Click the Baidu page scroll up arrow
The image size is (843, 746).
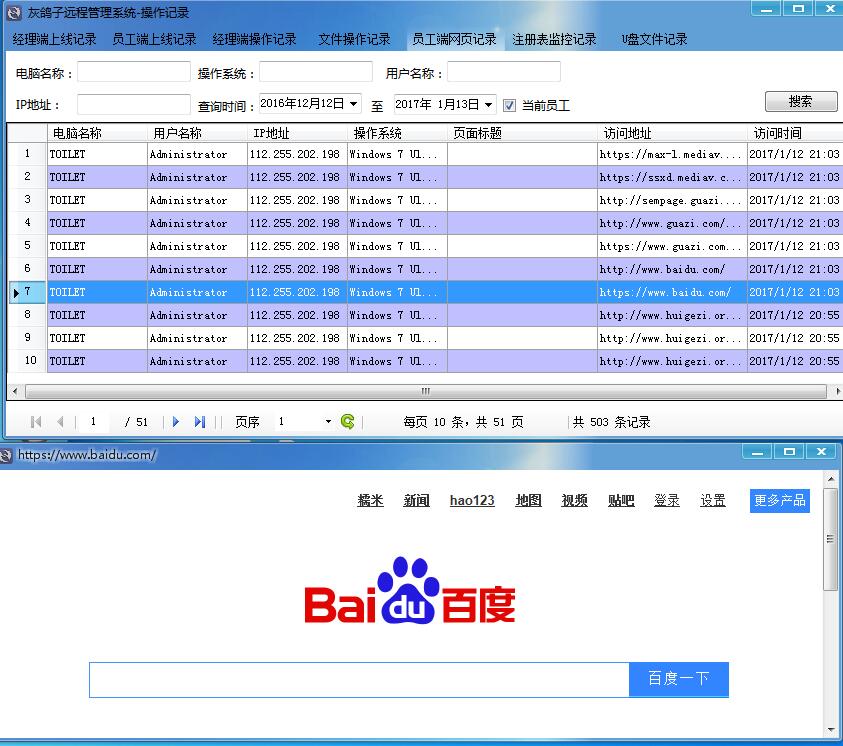(831, 478)
